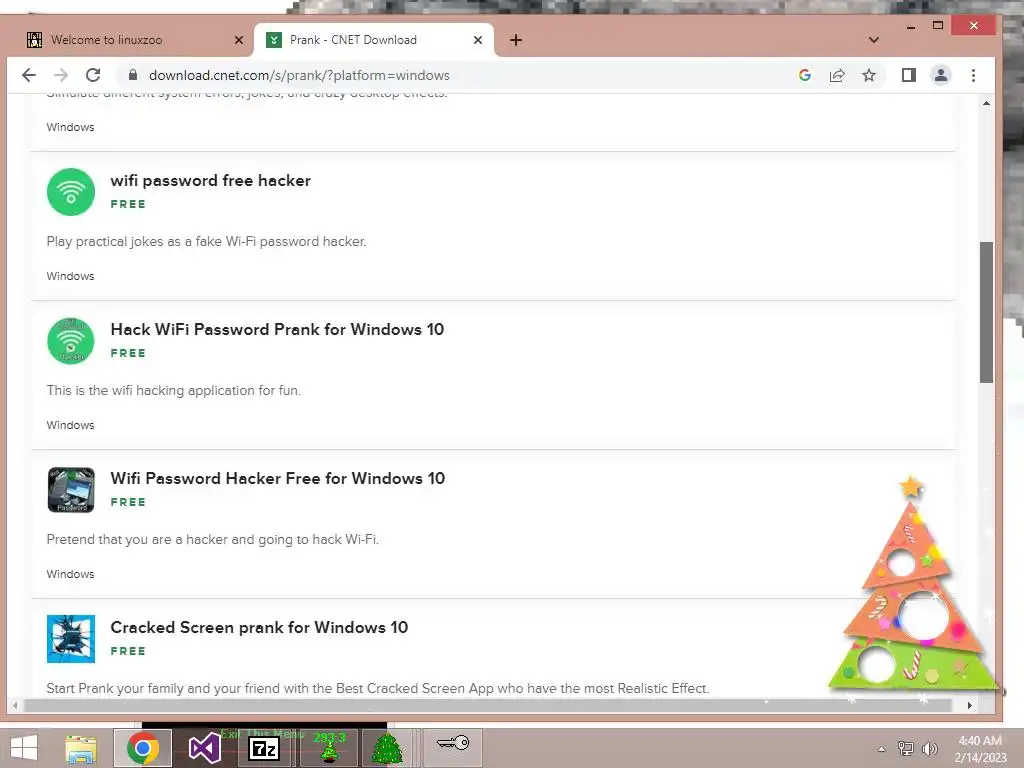Open Hack WiFi Password Prank for Windows 10
1024x768 pixels.
point(277,329)
